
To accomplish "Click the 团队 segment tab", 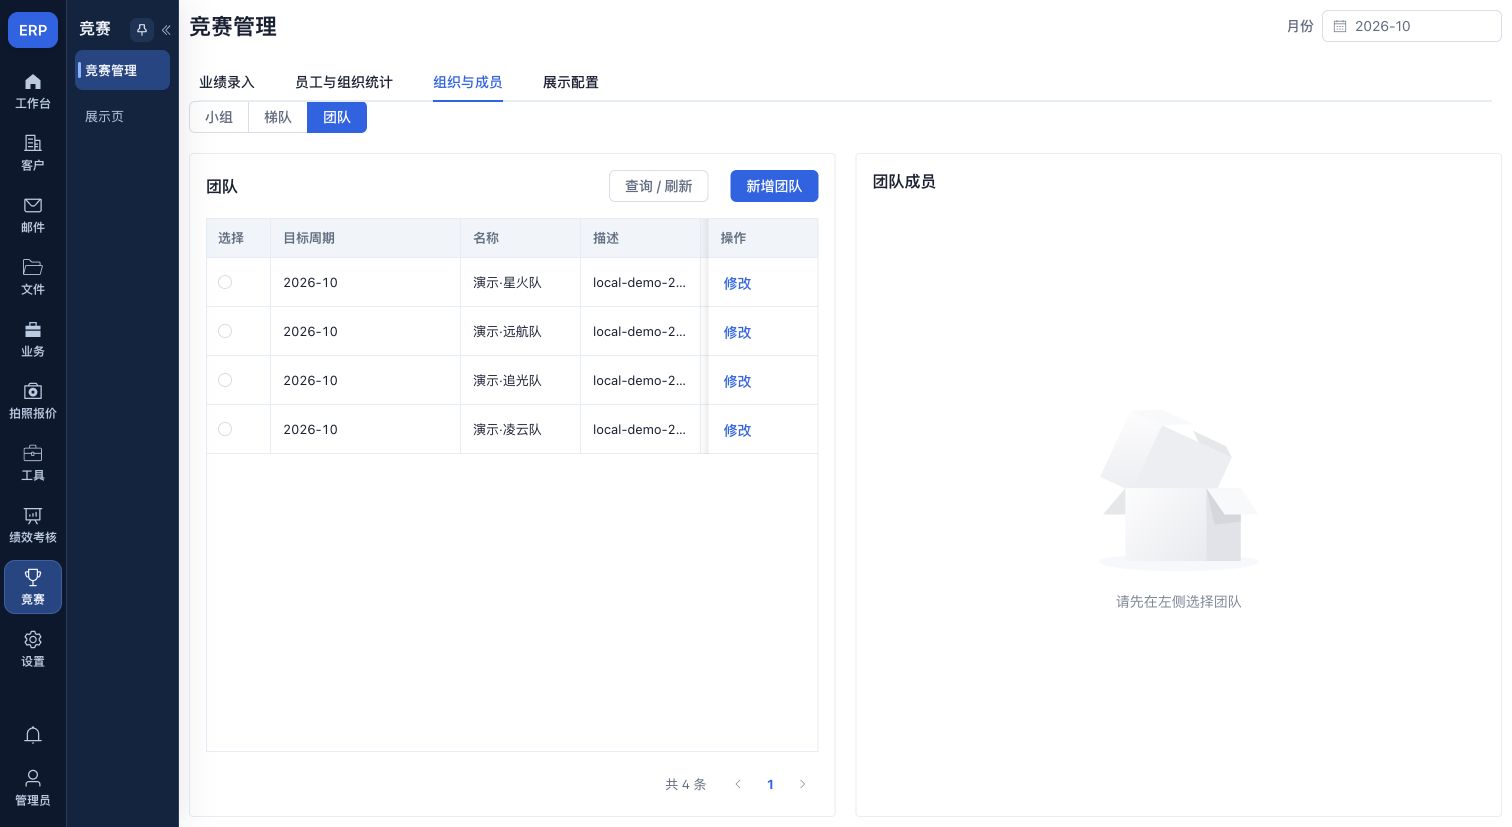I will (337, 117).
